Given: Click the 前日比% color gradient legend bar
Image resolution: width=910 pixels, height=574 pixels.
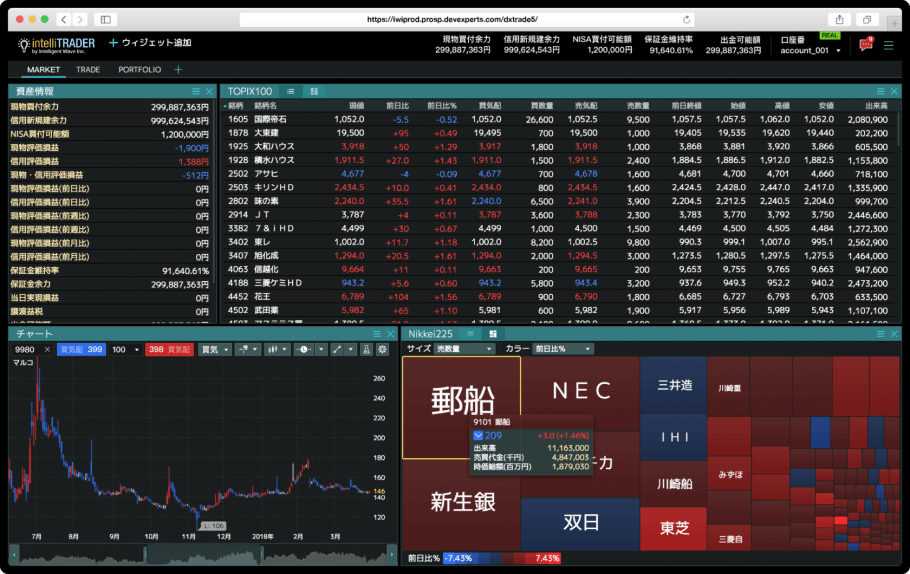Looking at the screenshot, I should [x=503, y=557].
